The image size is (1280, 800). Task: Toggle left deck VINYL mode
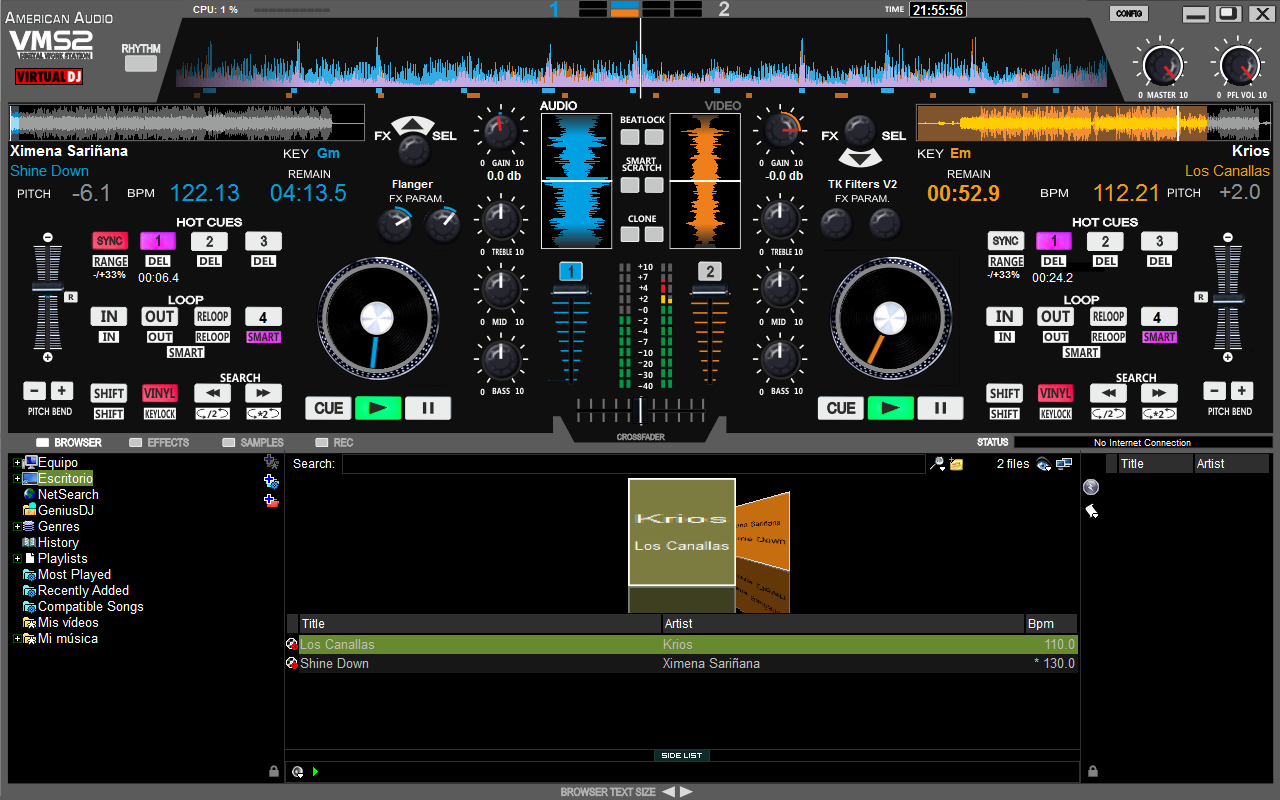(159, 393)
